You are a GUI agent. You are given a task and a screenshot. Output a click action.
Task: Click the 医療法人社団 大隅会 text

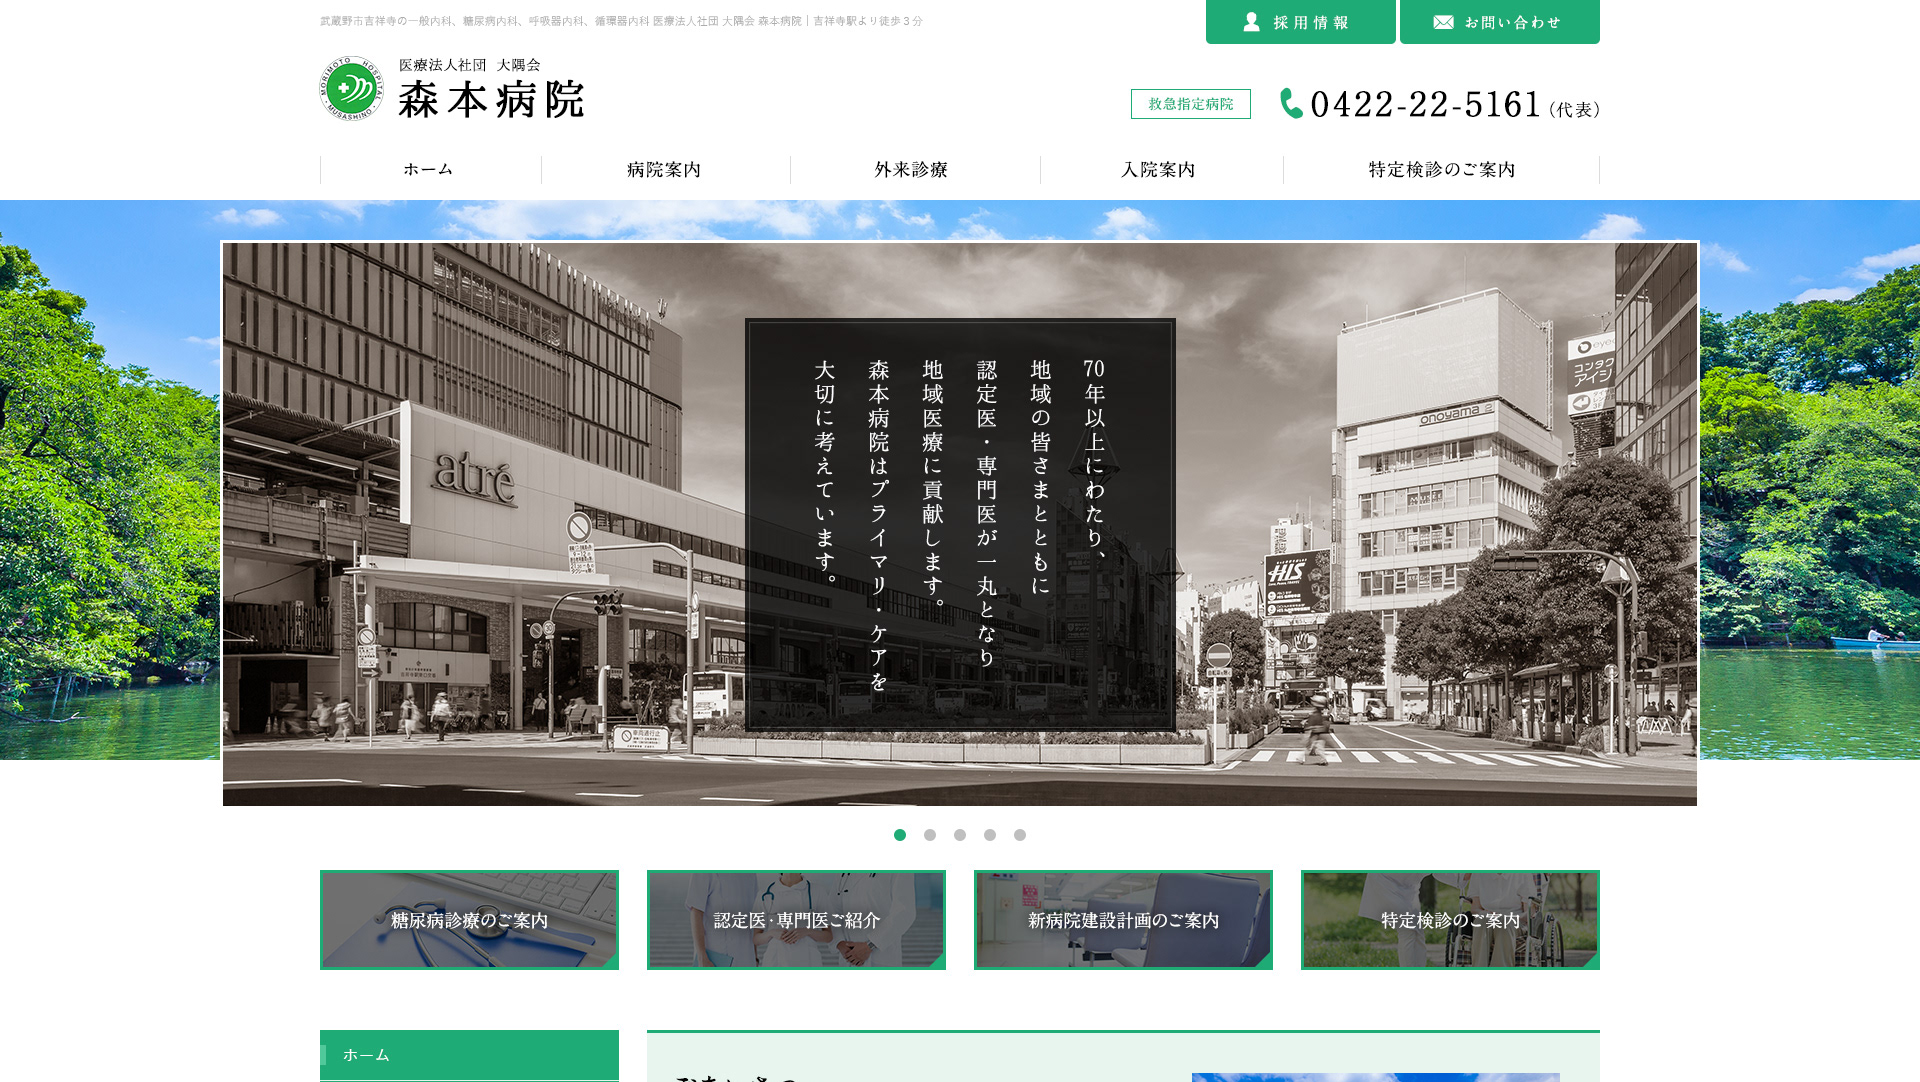click(x=470, y=65)
